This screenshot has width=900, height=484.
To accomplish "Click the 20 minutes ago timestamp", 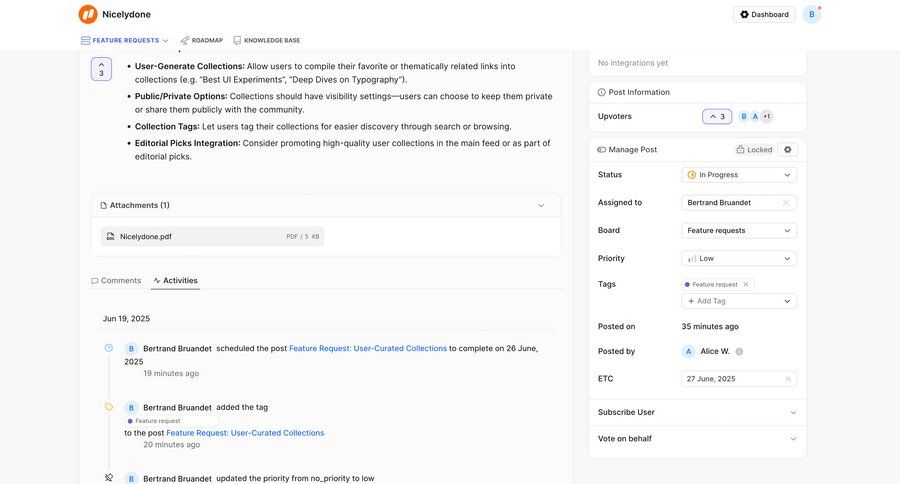I will [x=172, y=445].
